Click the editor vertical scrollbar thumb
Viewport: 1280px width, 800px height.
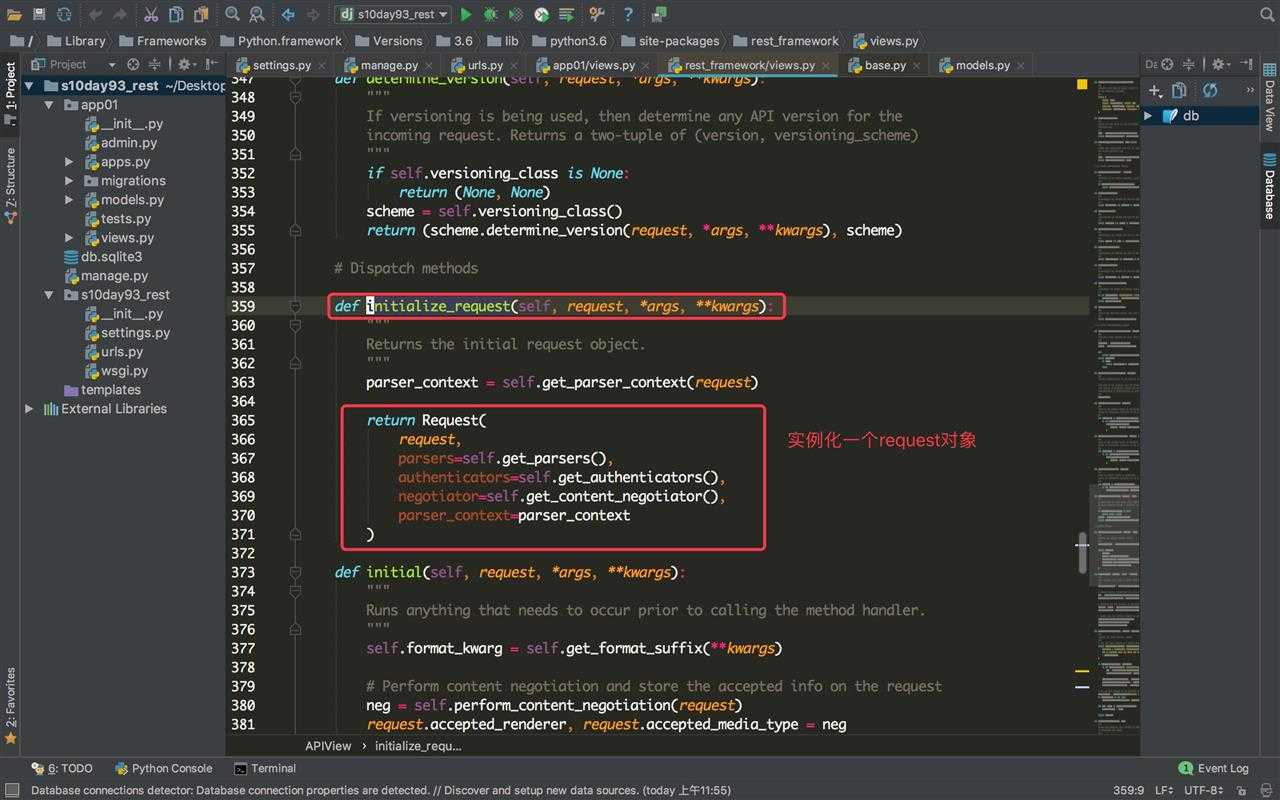click(x=1082, y=552)
